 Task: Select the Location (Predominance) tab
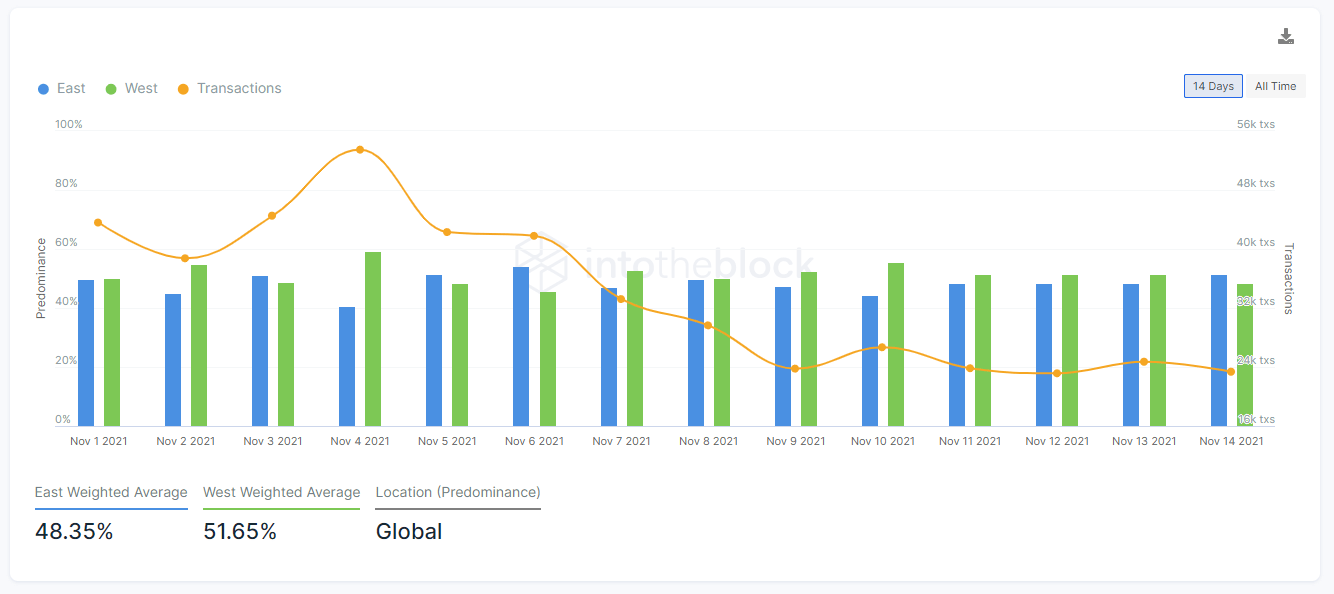coord(458,493)
